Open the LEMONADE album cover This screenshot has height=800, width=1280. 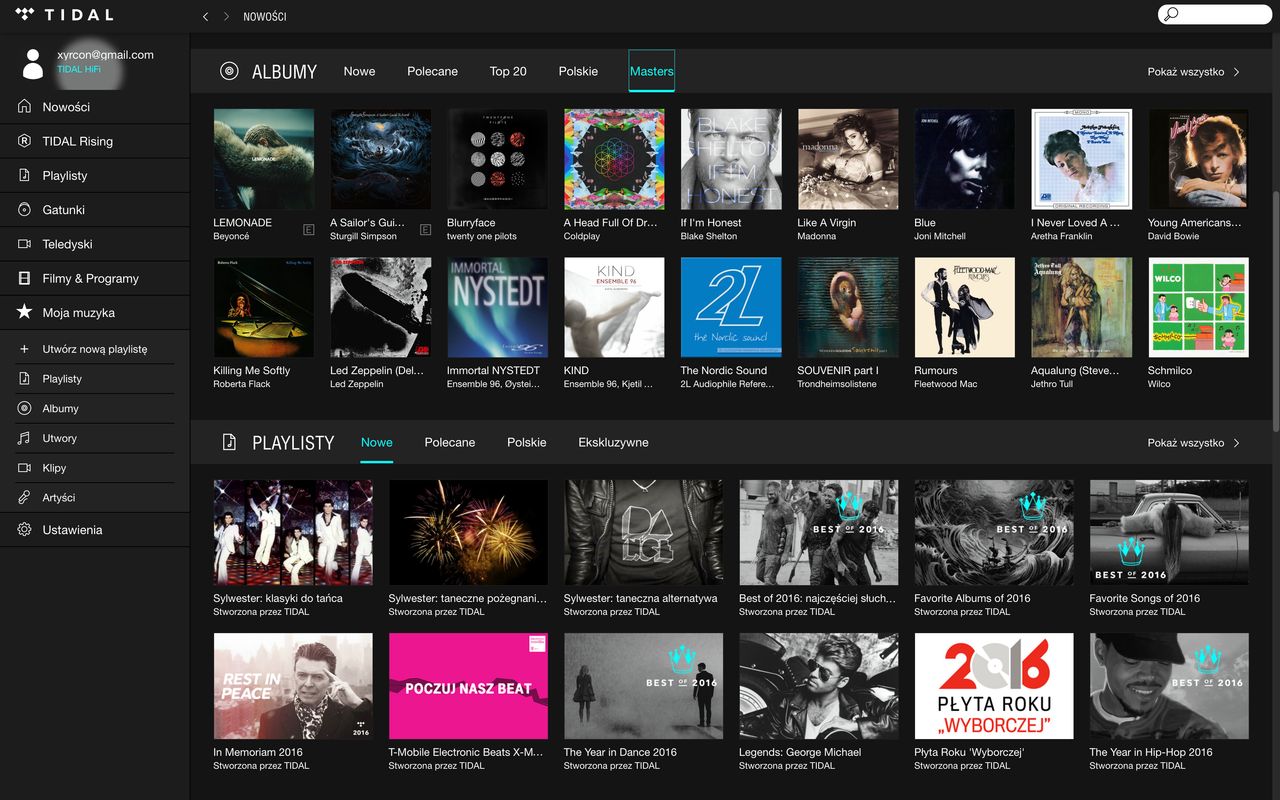pos(264,159)
